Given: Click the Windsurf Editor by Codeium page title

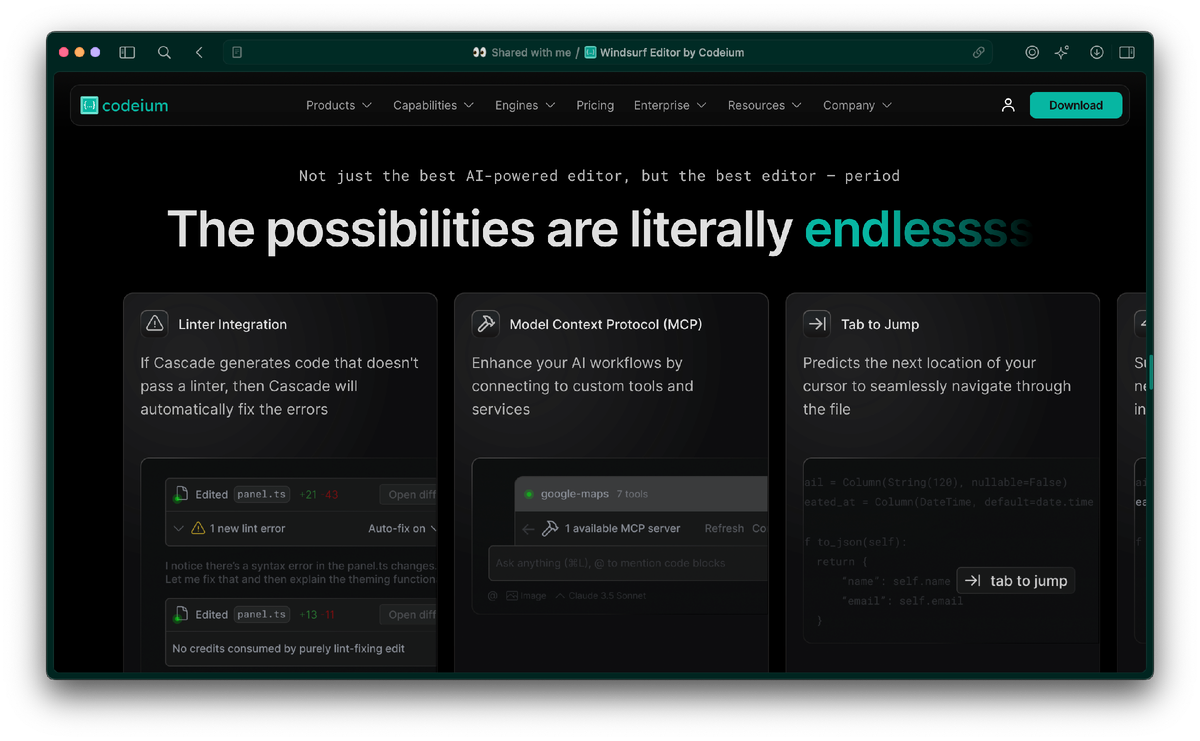Looking at the screenshot, I should pyautogui.click(x=672, y=53).
